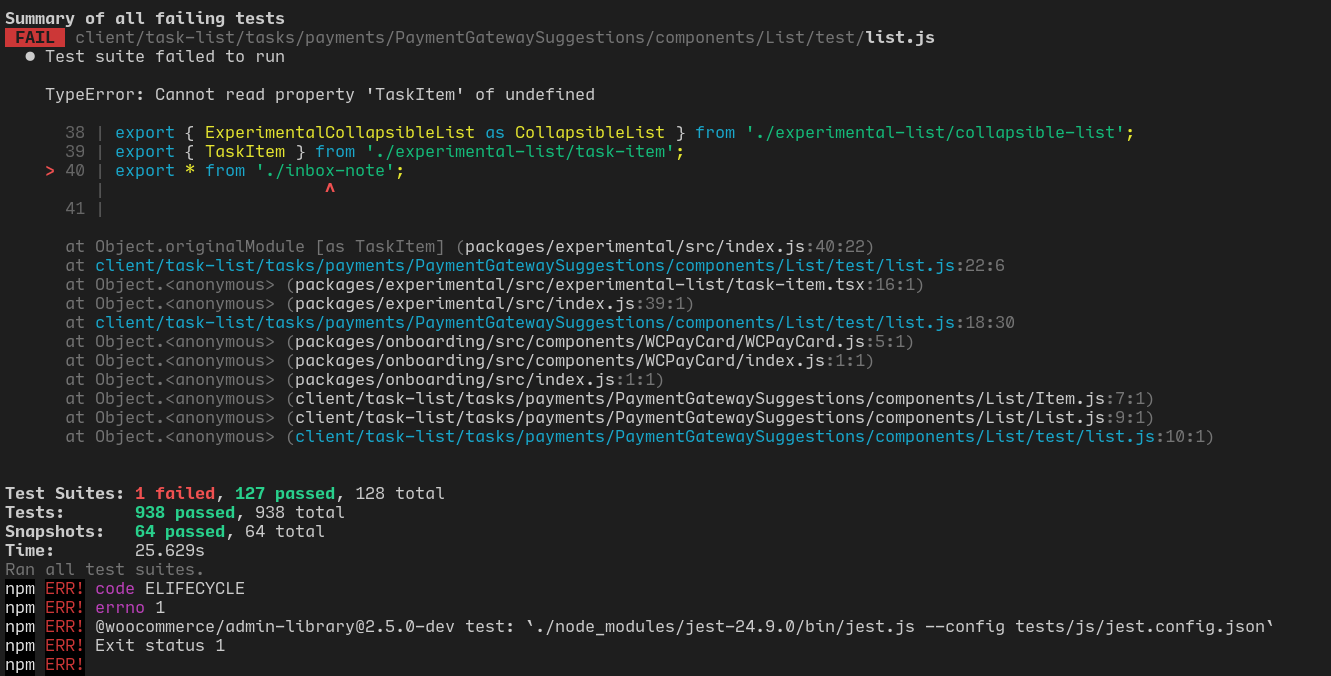The image size is (1331, 676).
Task: Click the 'Summary of all failing tests' heading
Action: pos(145,18)
